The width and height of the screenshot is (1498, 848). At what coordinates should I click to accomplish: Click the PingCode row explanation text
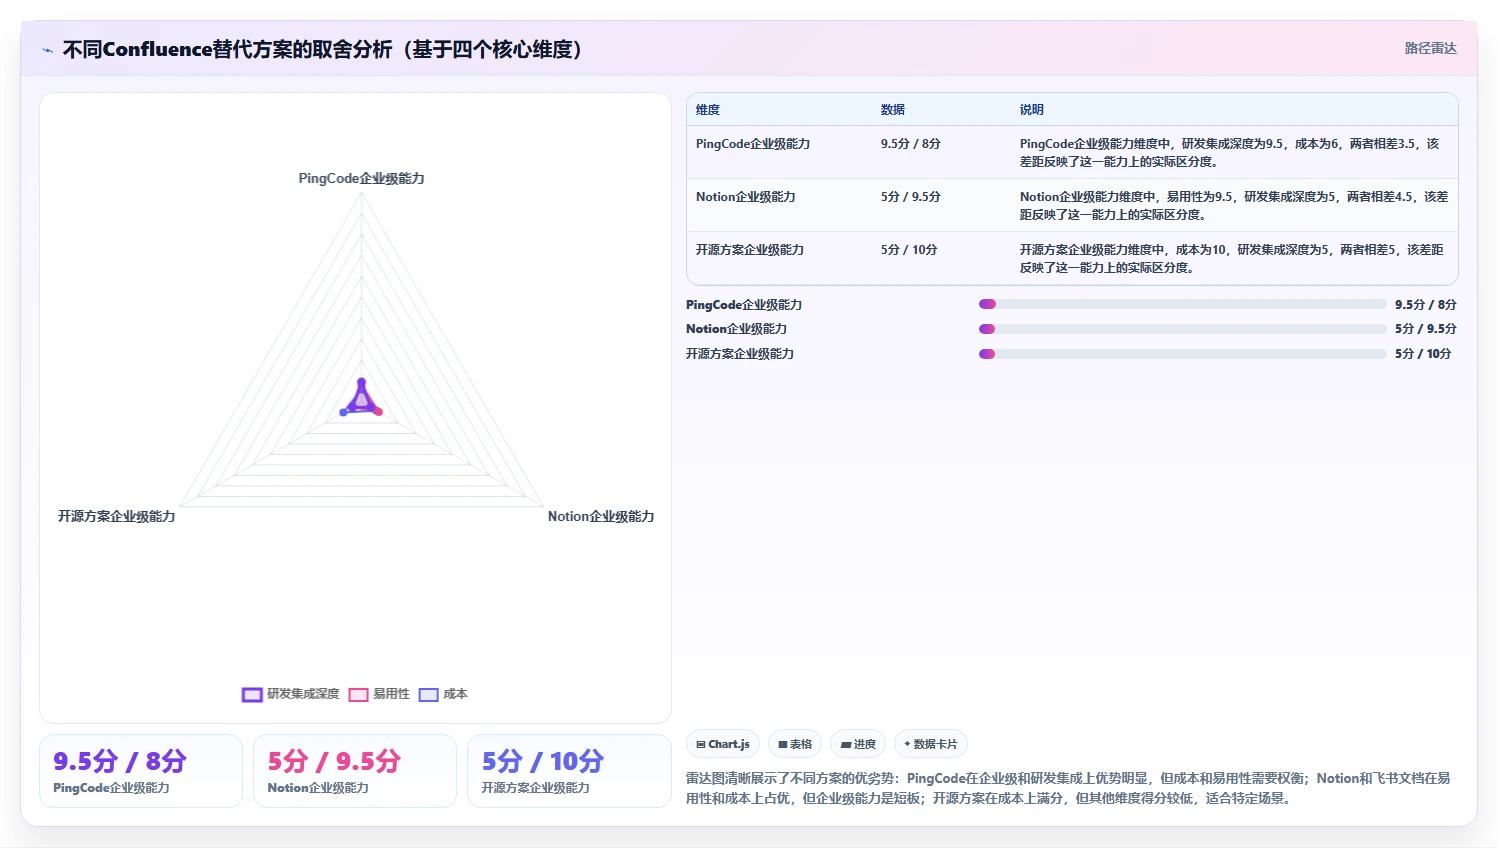1230,152
